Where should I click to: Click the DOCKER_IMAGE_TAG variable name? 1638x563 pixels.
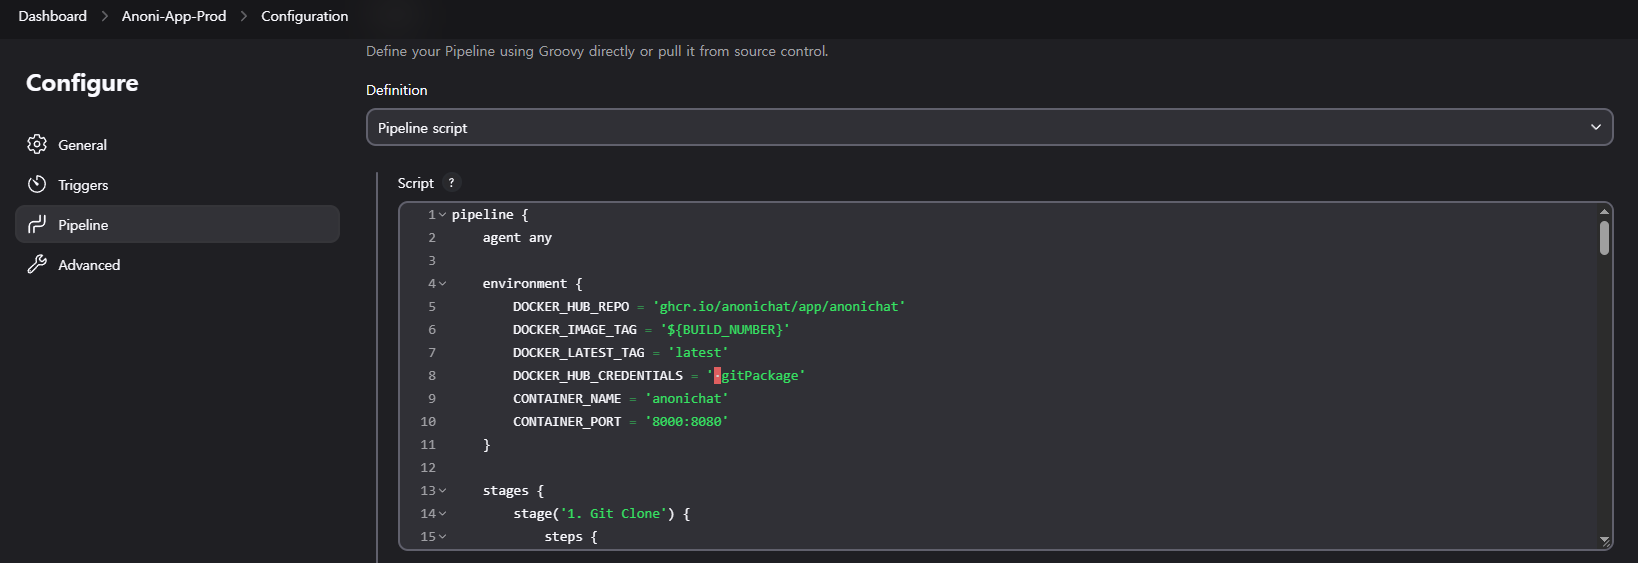(x=575, y=330)
